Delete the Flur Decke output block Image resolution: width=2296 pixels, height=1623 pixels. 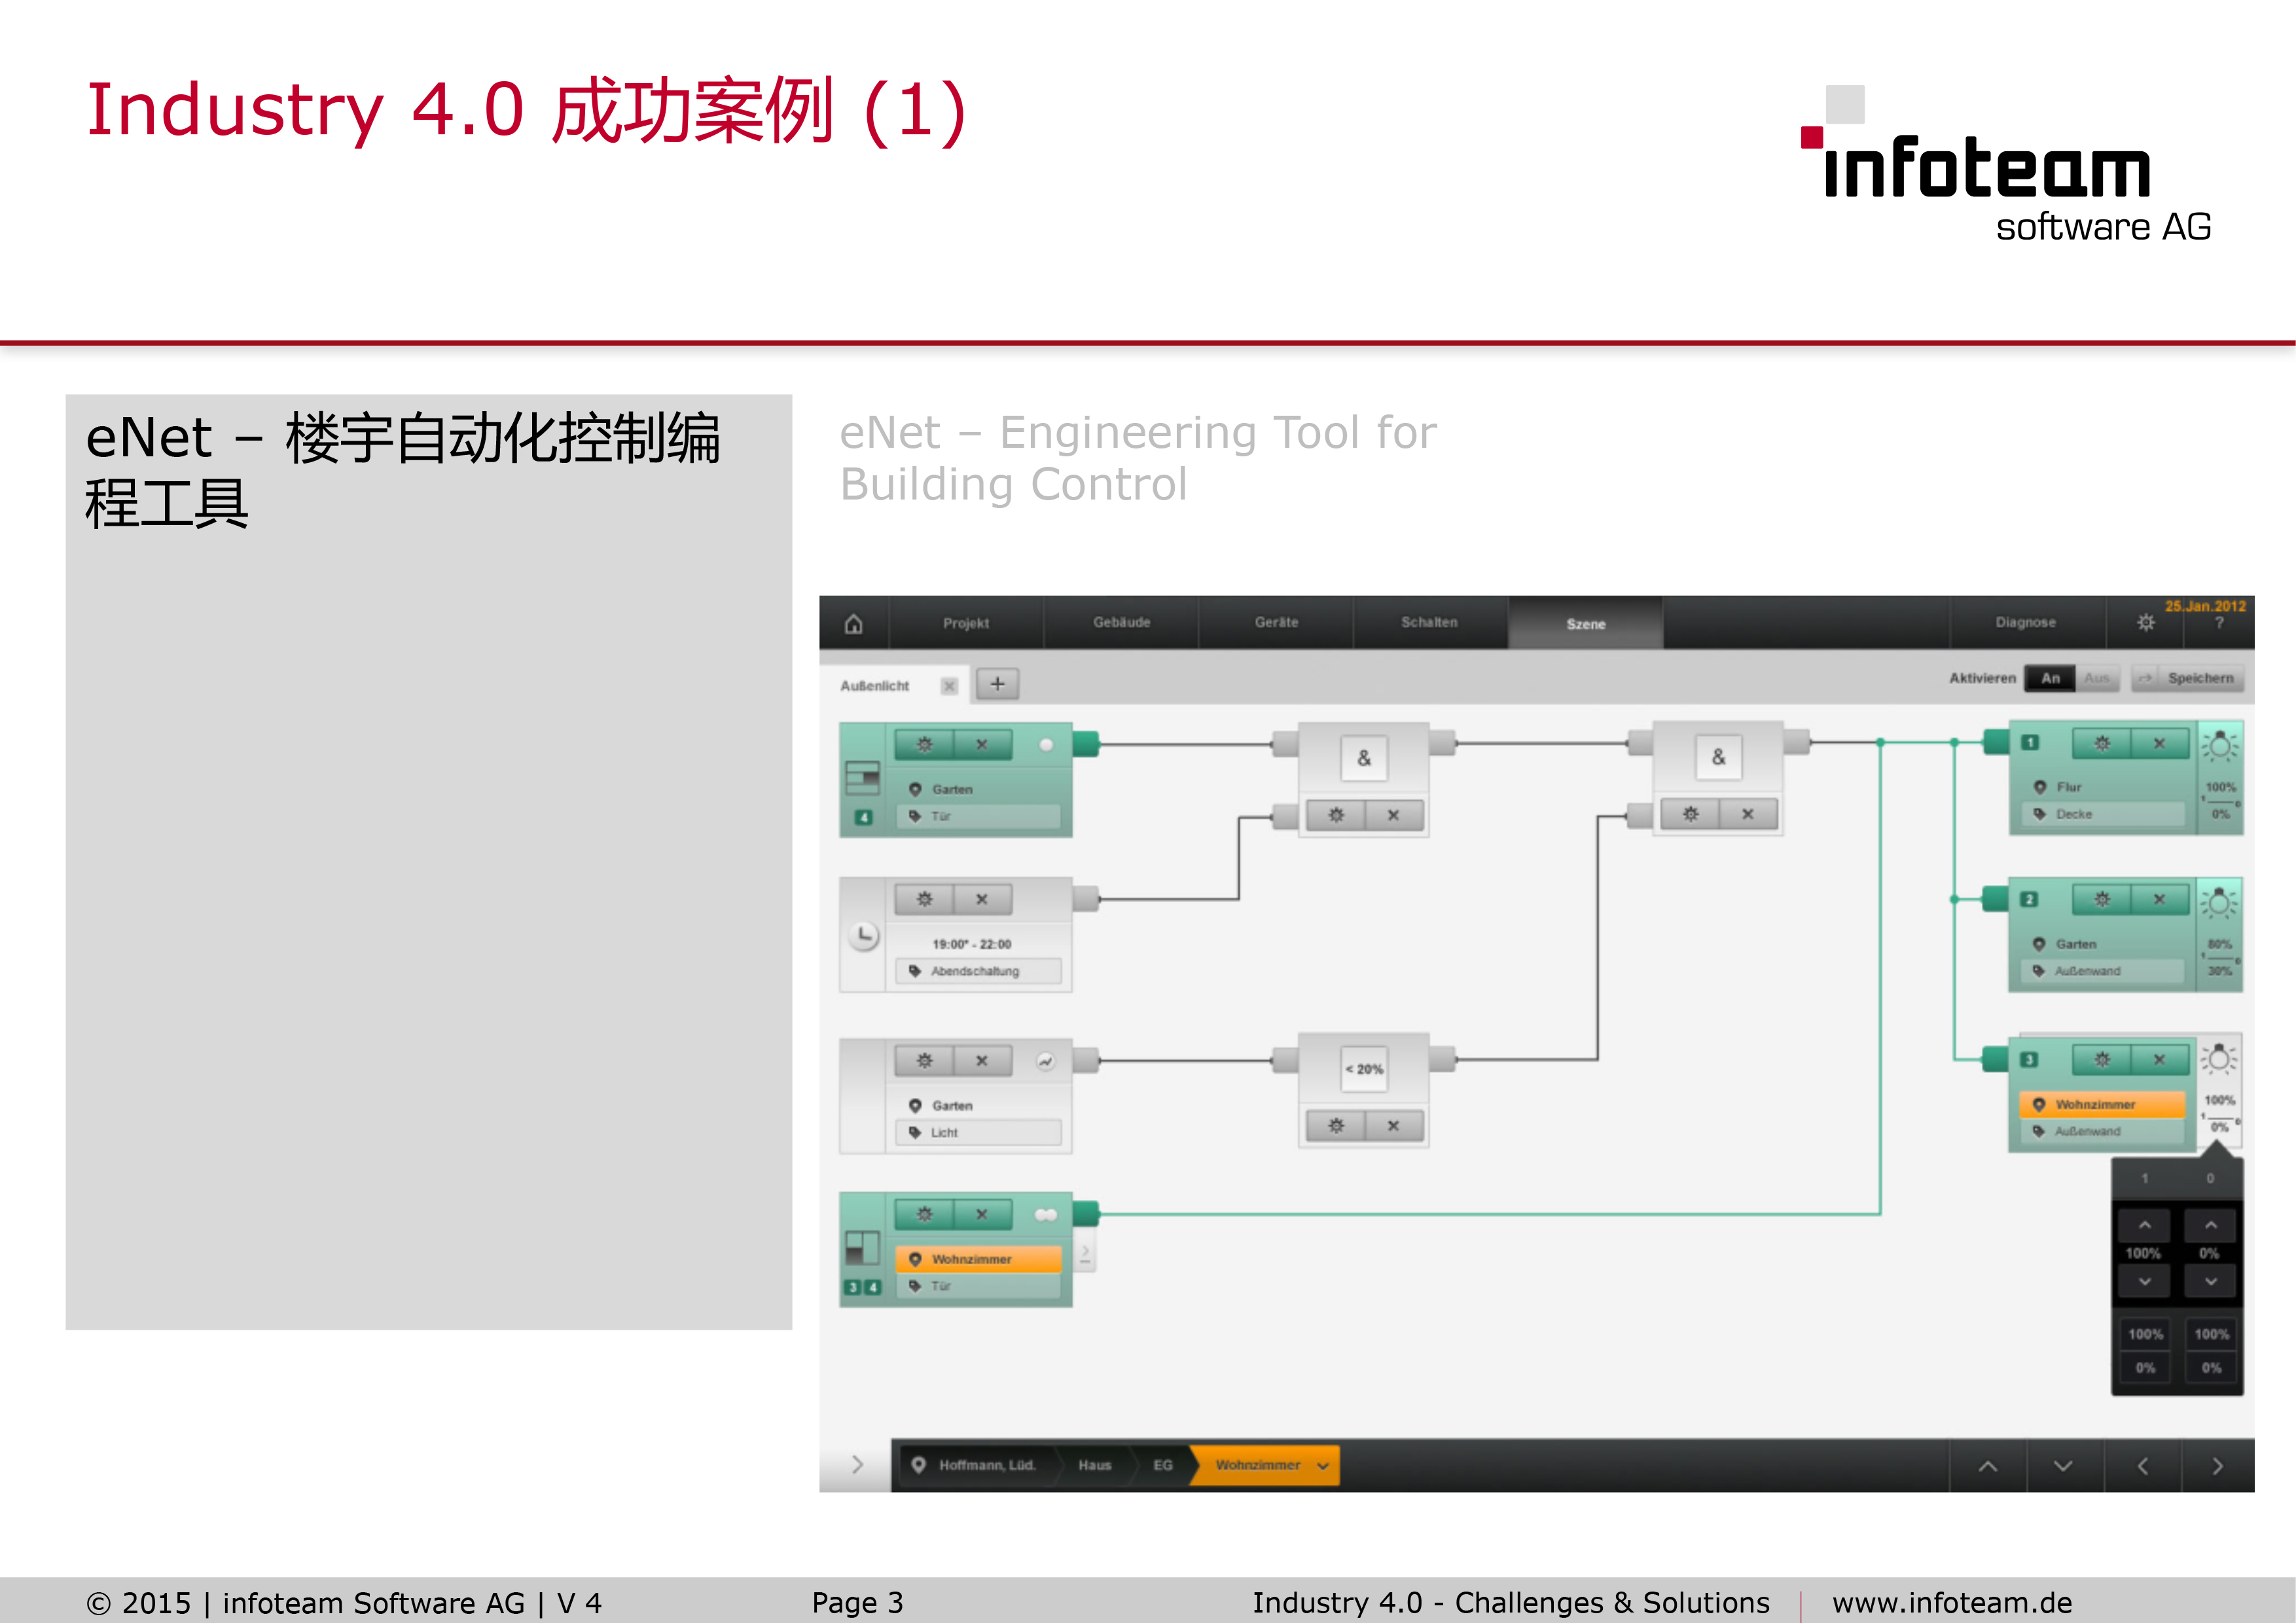click(2159, 743)
